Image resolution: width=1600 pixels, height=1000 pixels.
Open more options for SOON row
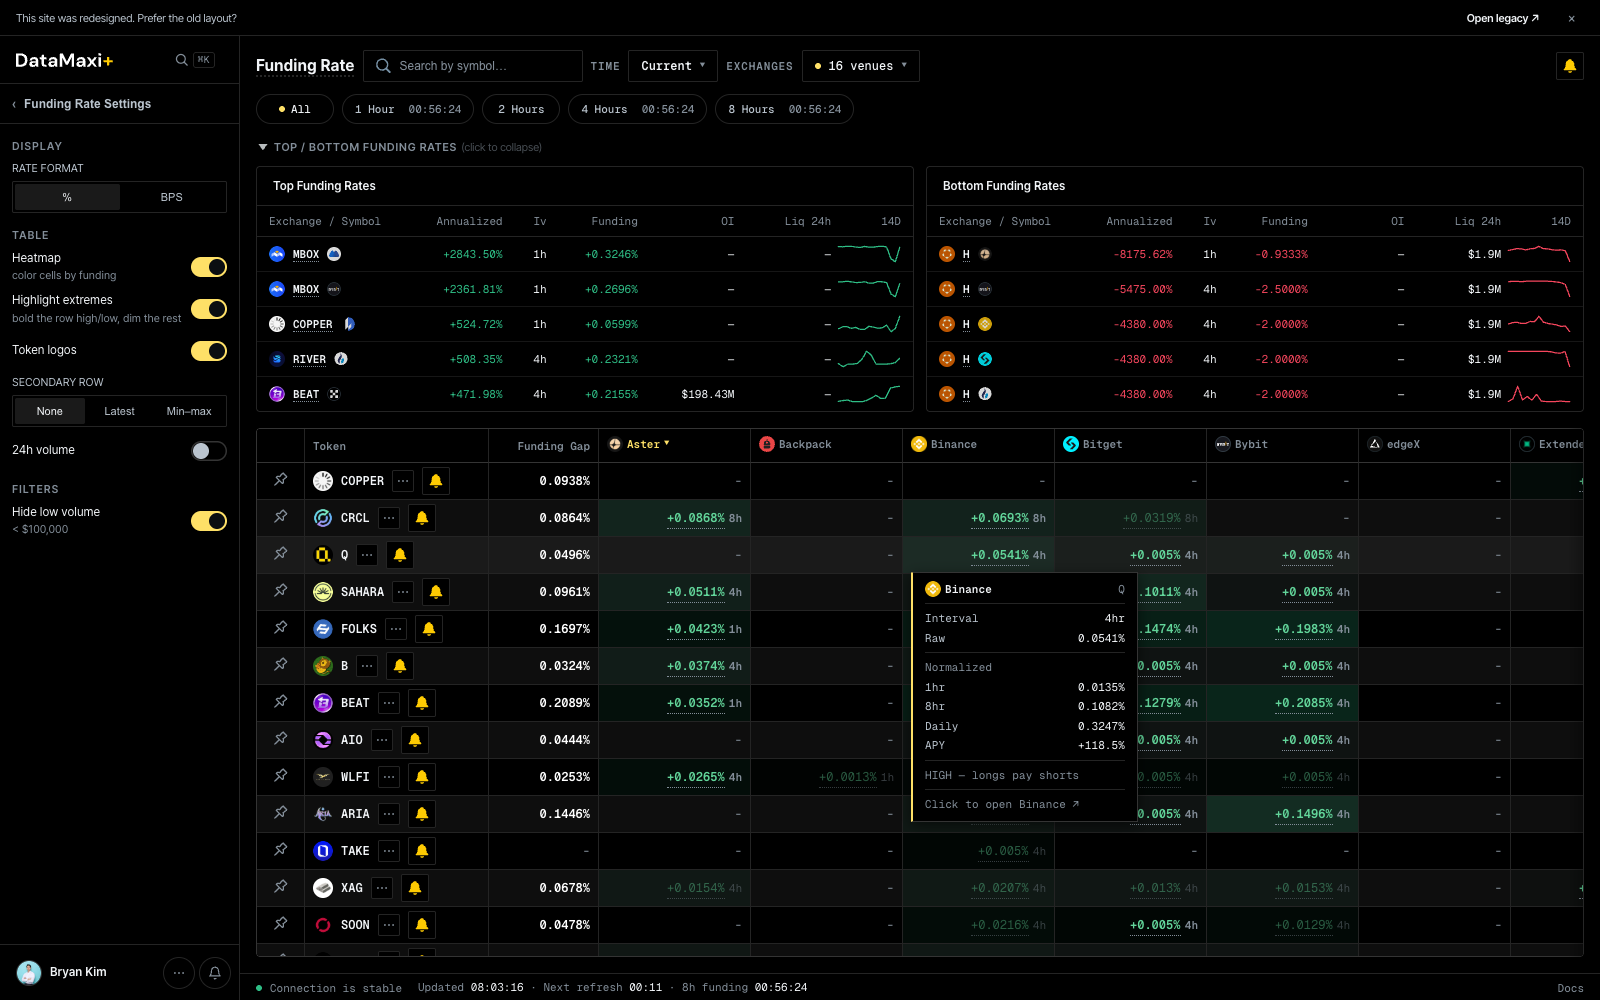[389, 925]
